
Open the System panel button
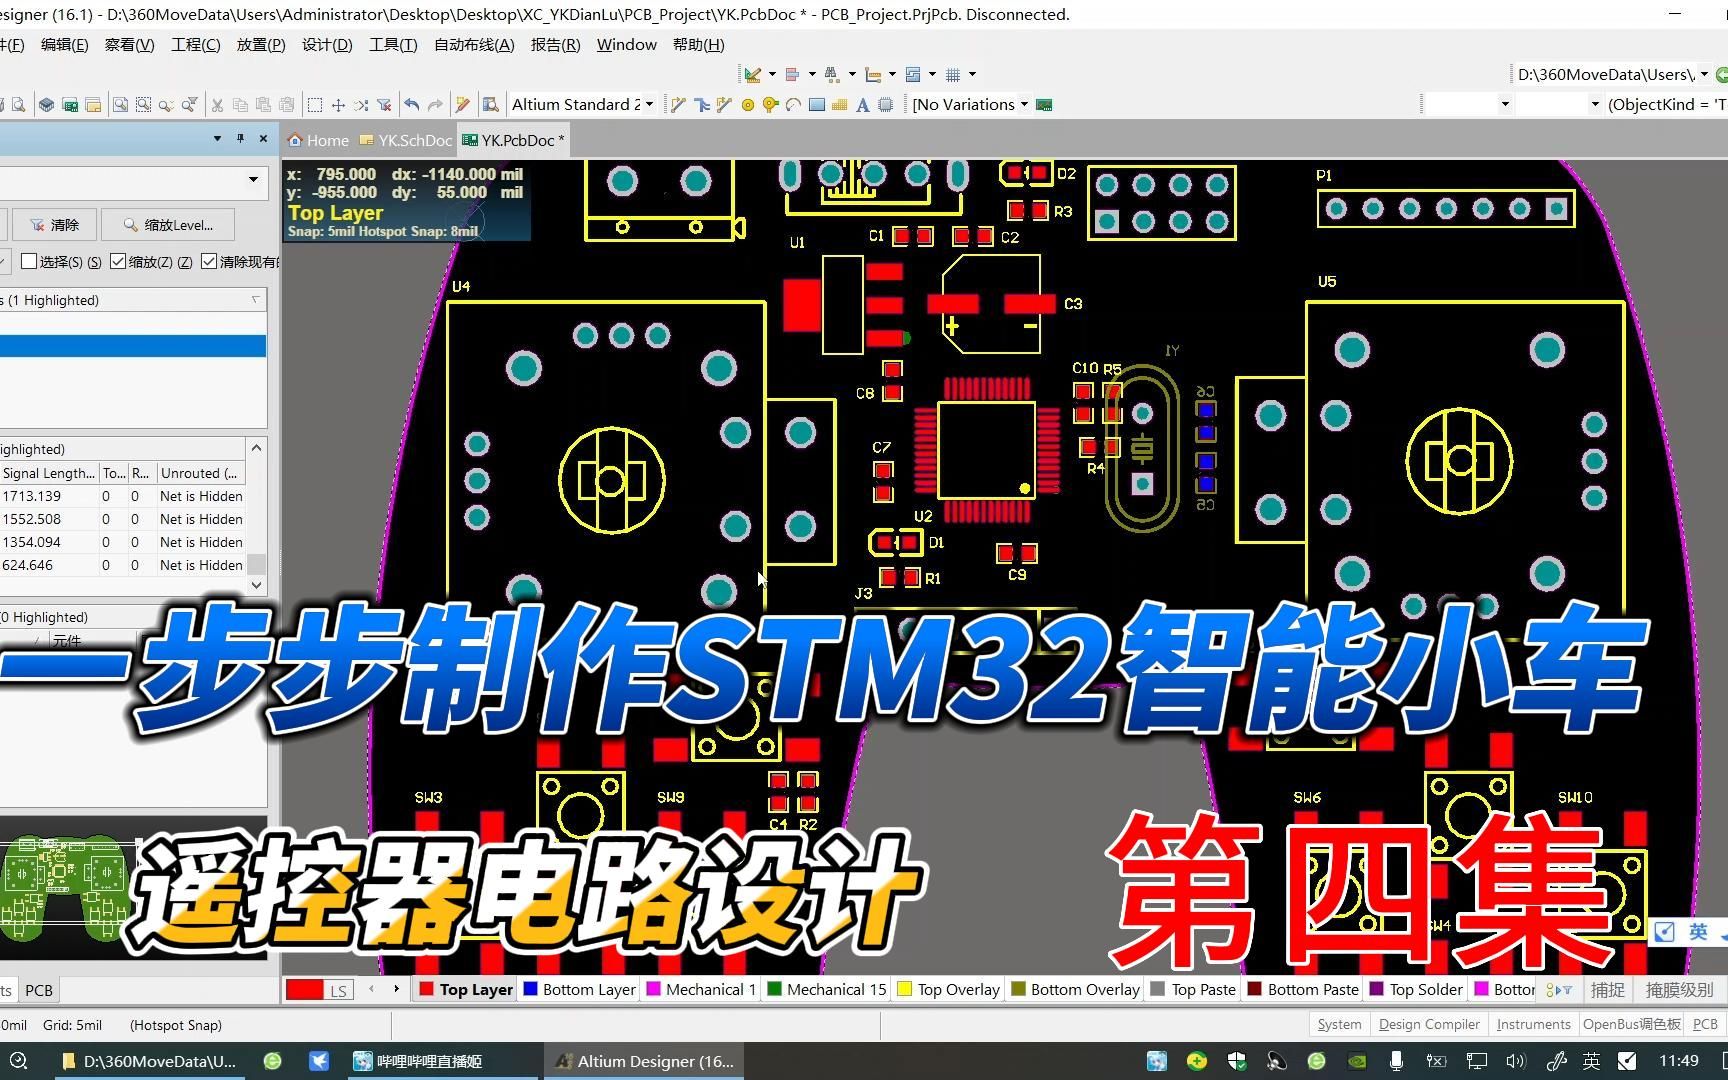(x=1339, y=1024)
